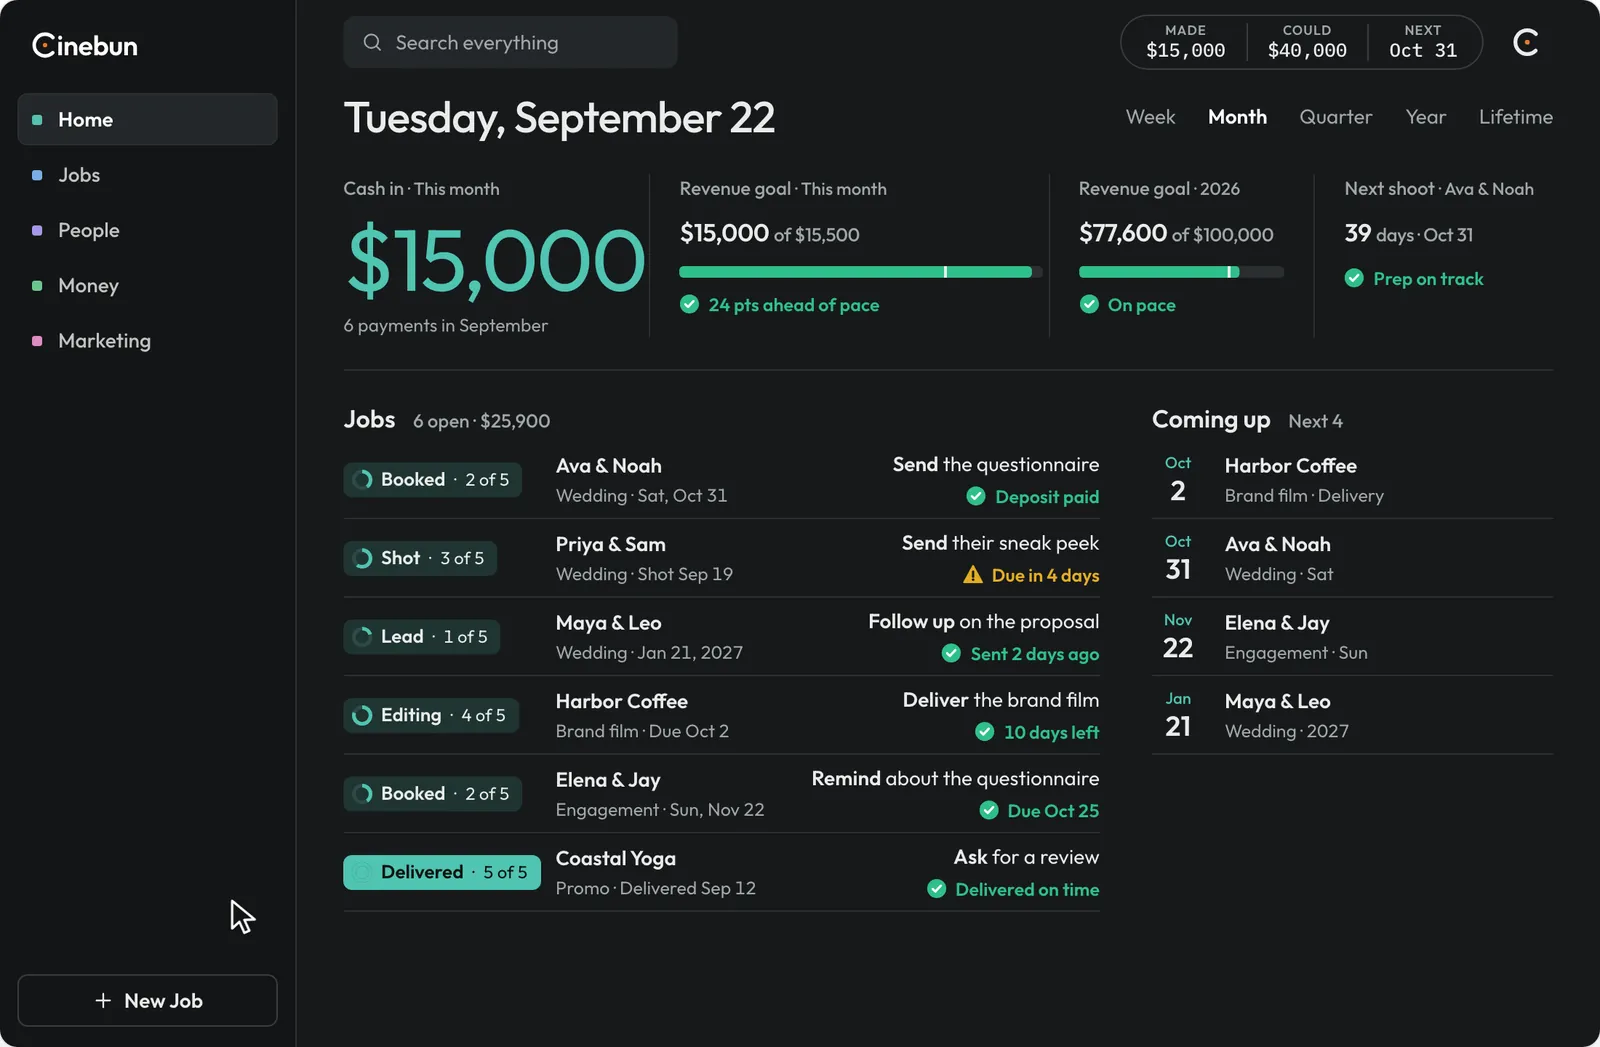
Task: Click the Cinebun logo in sidebar
Action: [x=85, y=45]
